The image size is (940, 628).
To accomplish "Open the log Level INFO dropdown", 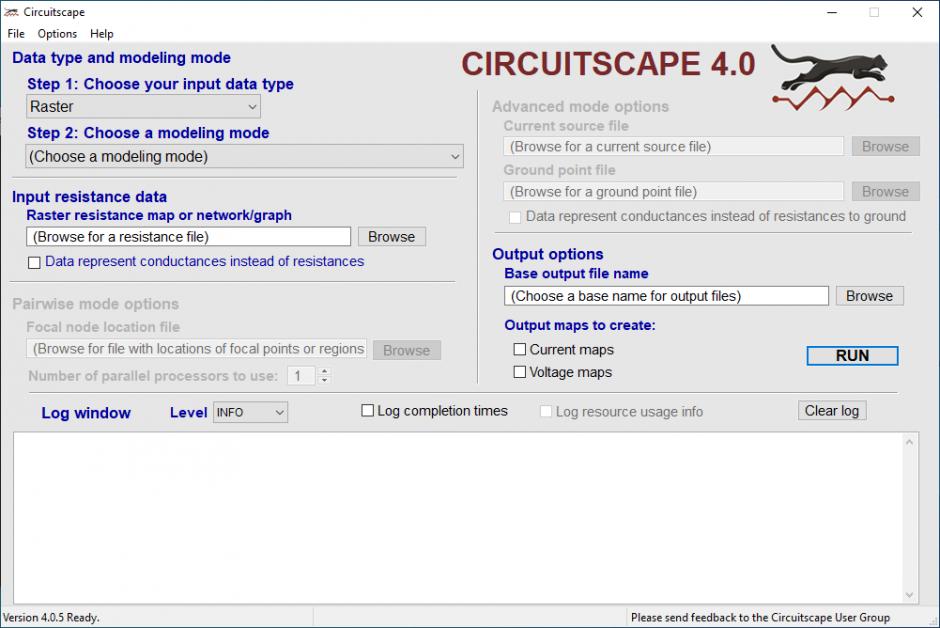I will pos(251,412).
